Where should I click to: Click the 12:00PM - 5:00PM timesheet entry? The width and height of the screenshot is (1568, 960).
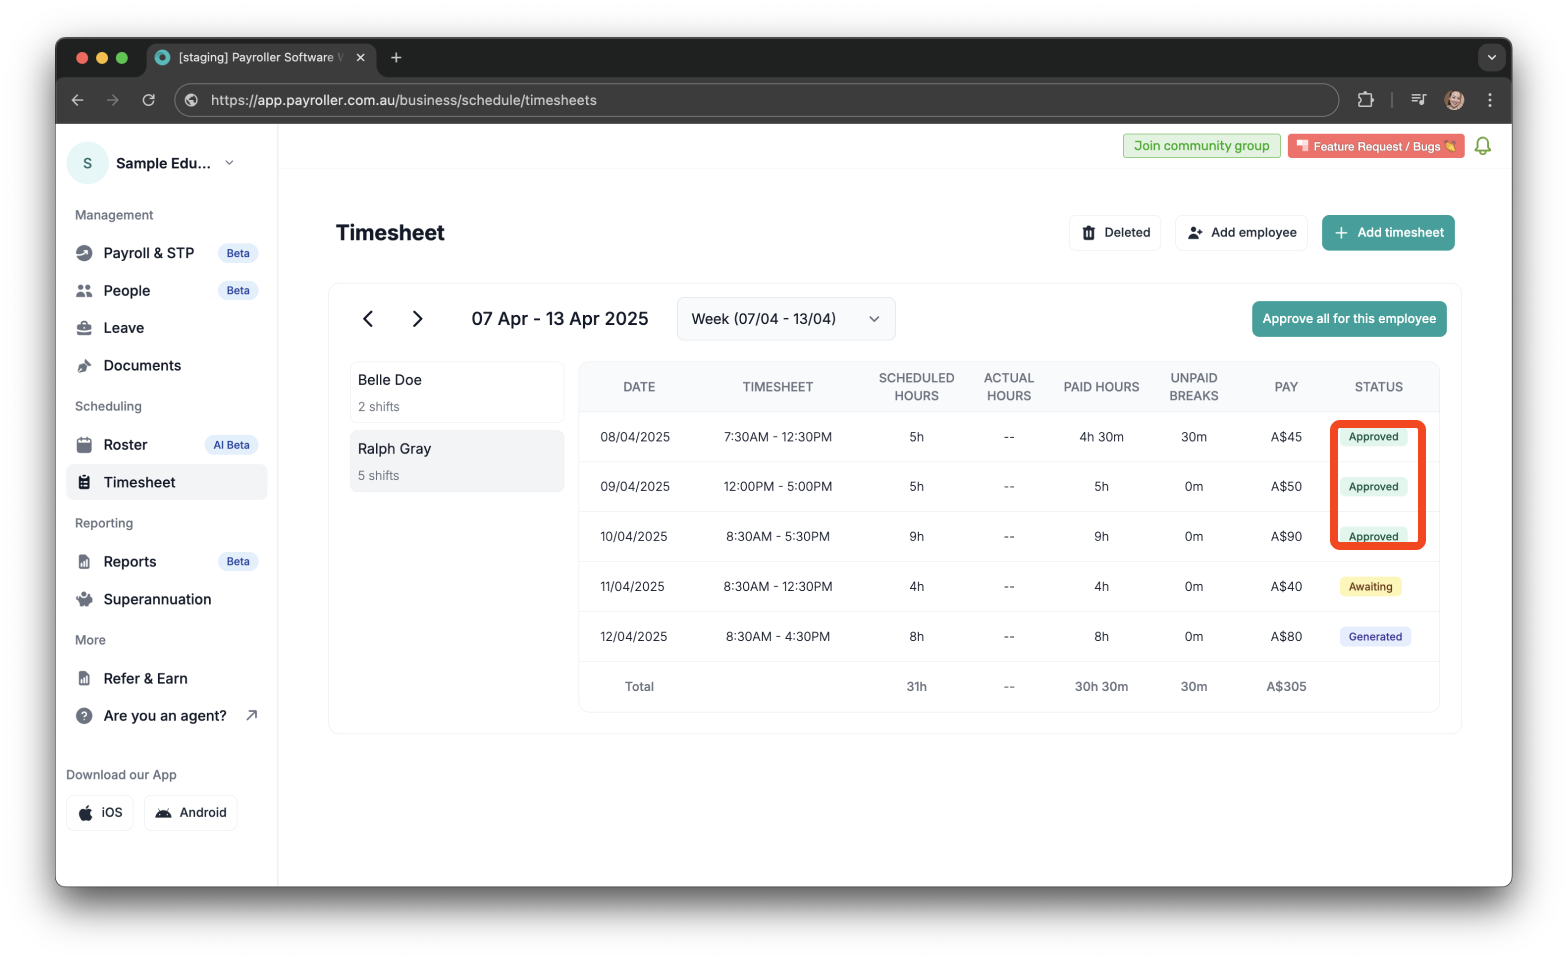[778, 487]
